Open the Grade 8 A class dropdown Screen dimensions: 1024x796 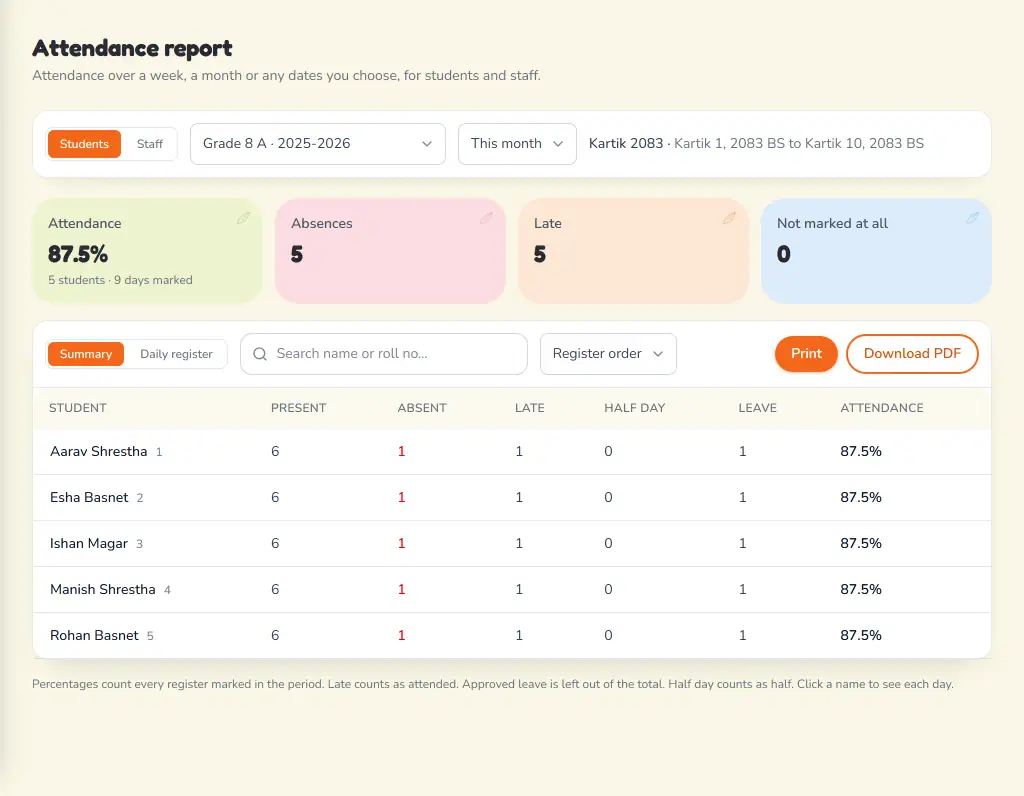tap(317, 144)
